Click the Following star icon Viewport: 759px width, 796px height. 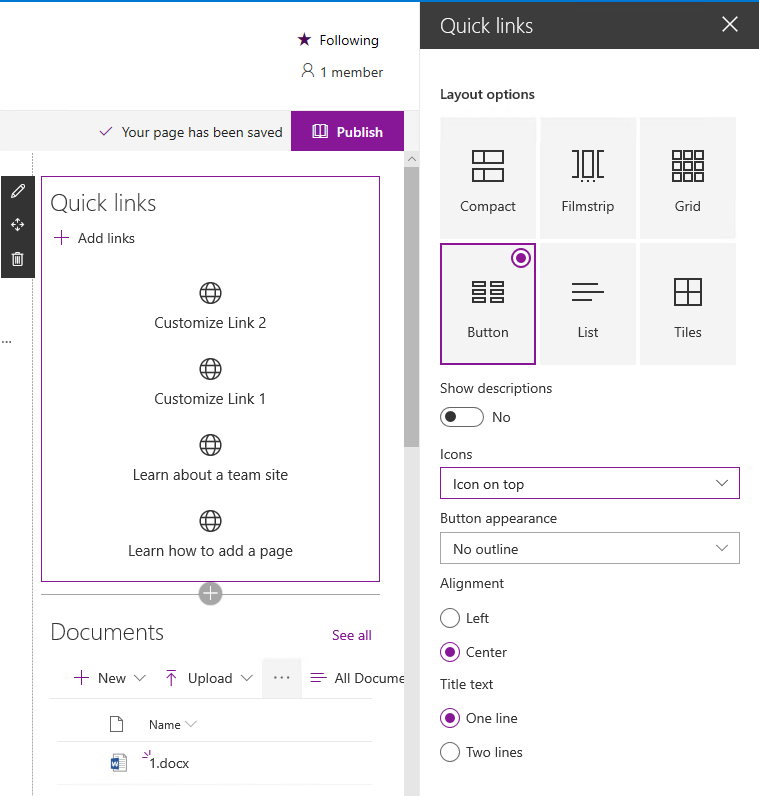[x=304, y=39]
